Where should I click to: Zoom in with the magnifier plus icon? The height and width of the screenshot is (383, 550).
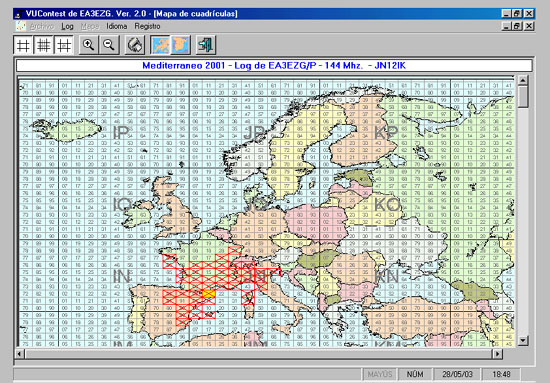point(88,45)
